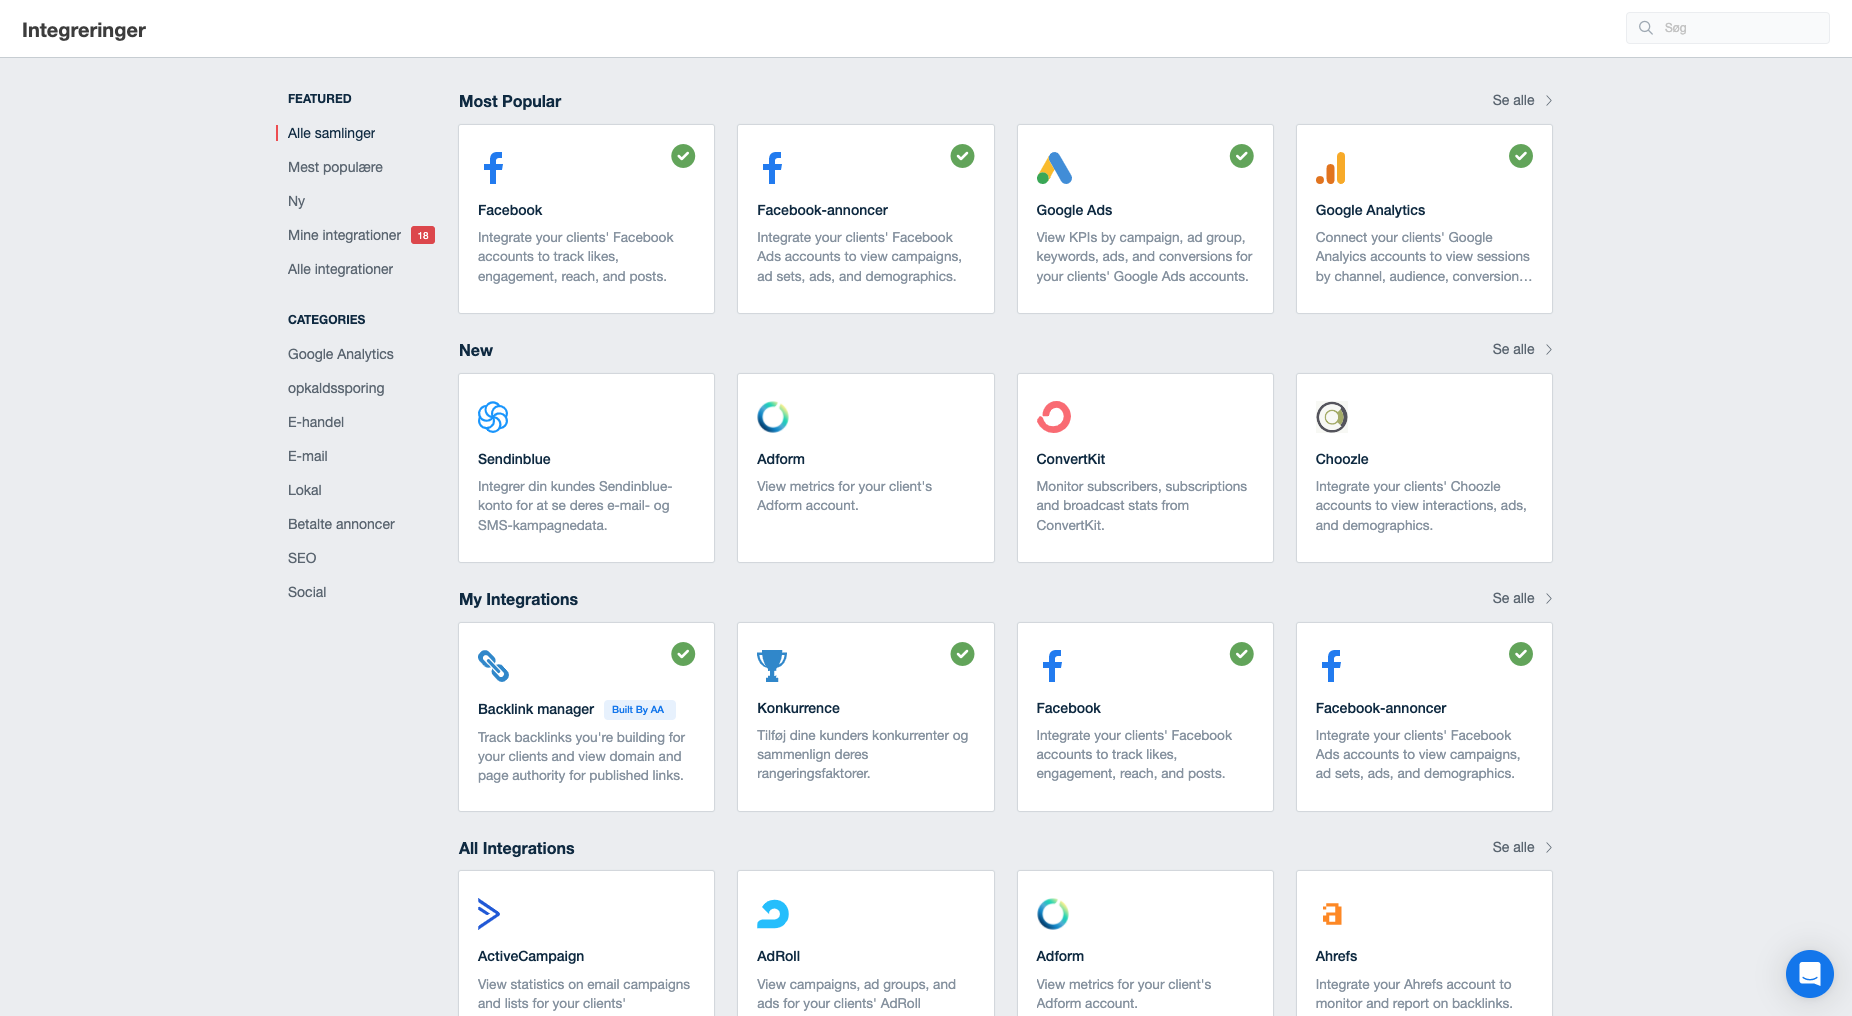
Task: Click Se alle for New section
Action: click(1513, 349)
